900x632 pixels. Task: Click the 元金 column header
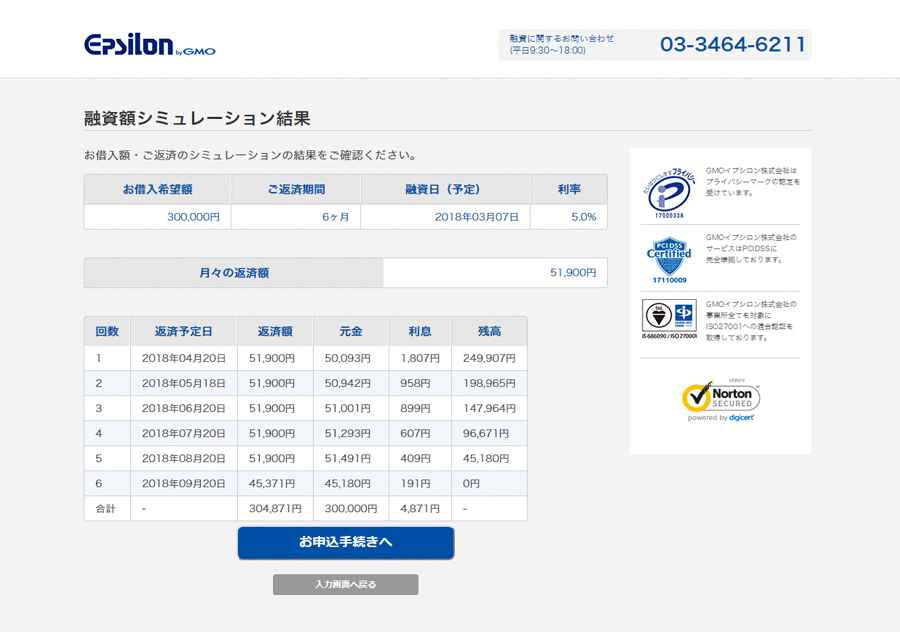(351, 331)
